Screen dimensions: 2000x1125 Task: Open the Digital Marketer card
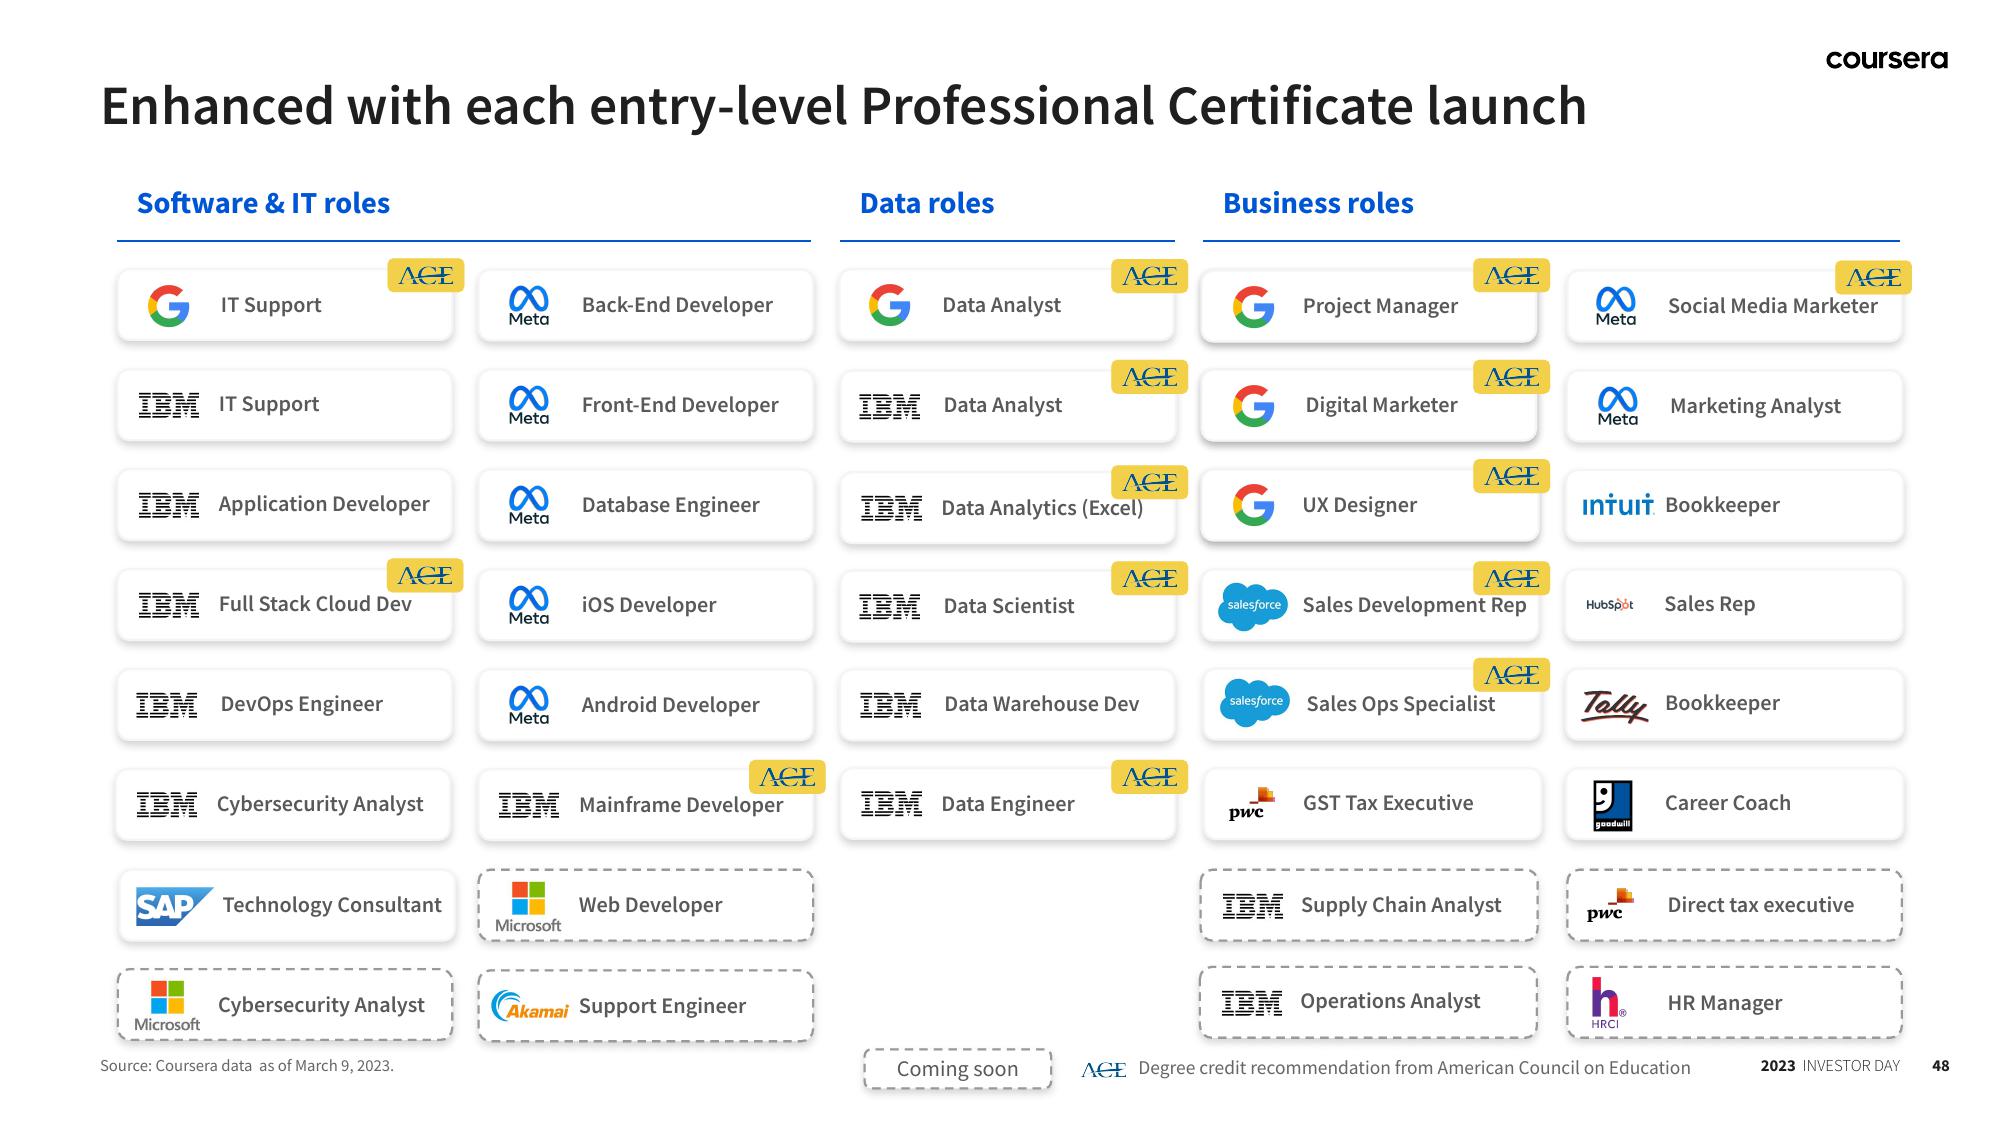(1369, 406)
